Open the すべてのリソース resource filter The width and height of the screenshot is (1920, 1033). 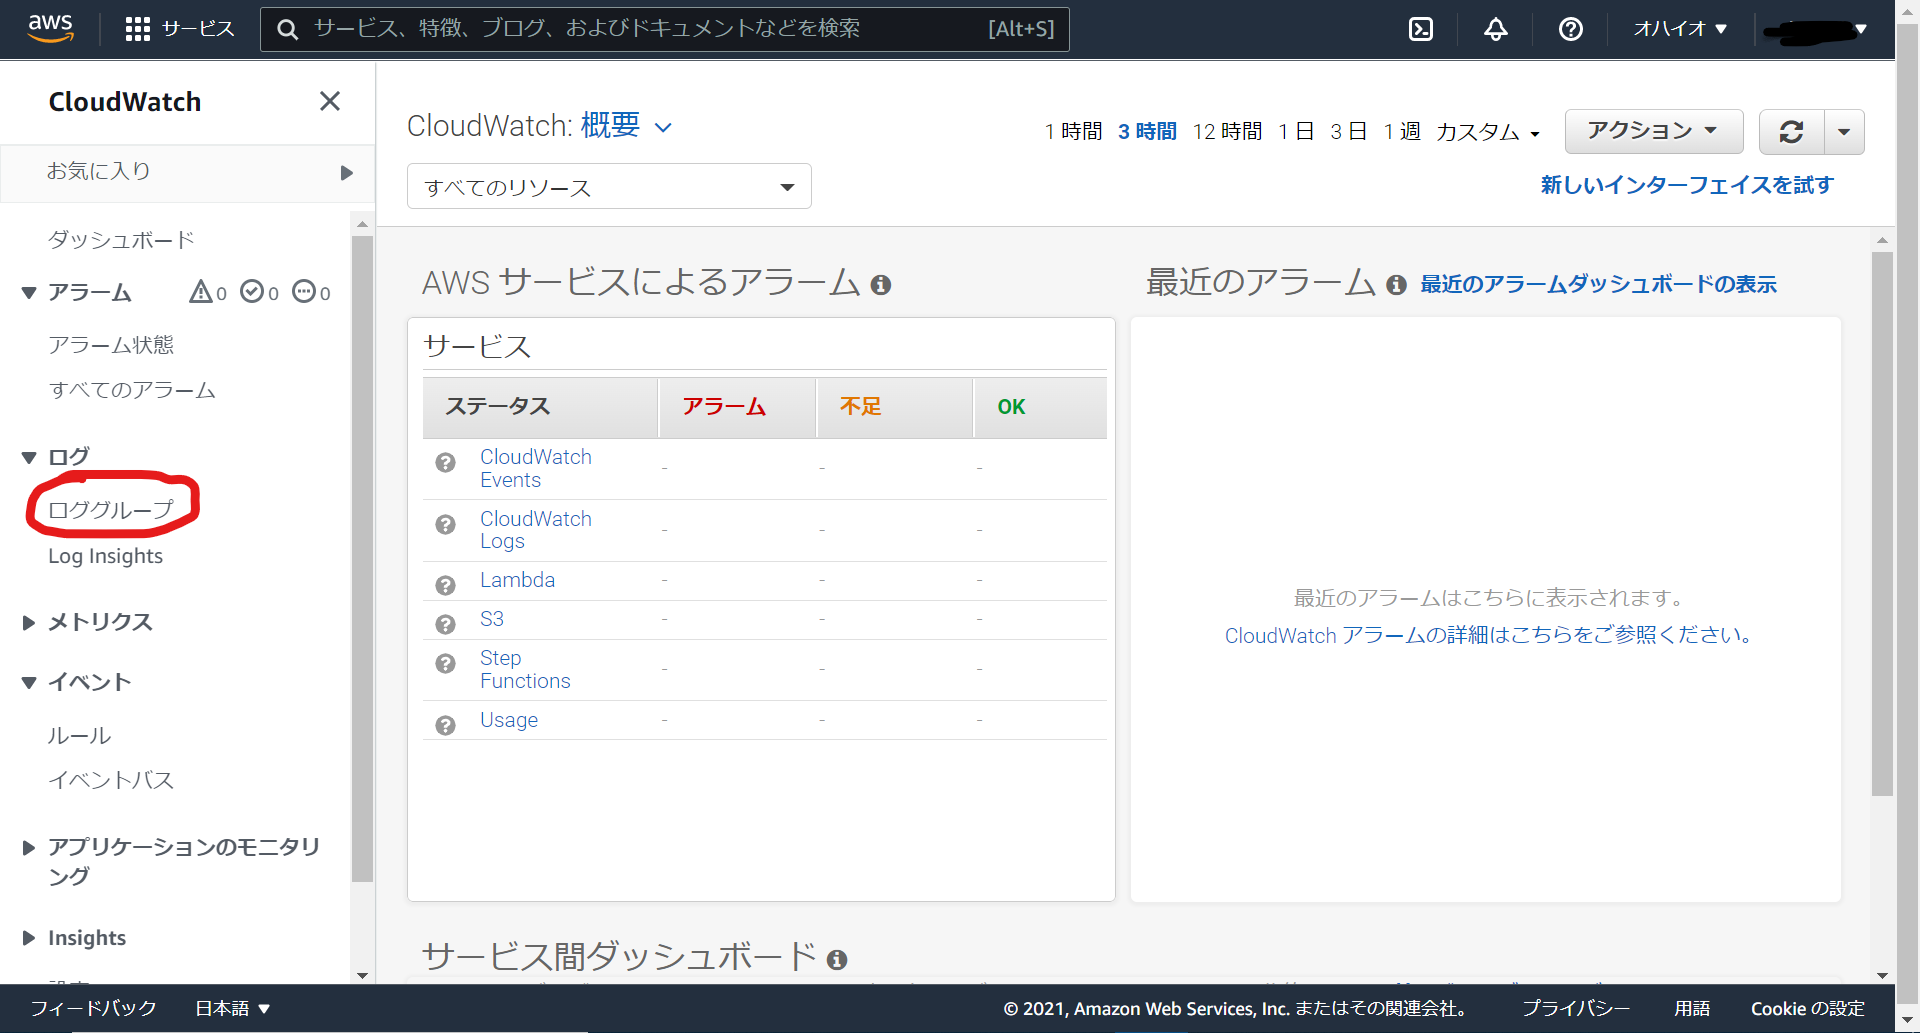tap(609, 187)
